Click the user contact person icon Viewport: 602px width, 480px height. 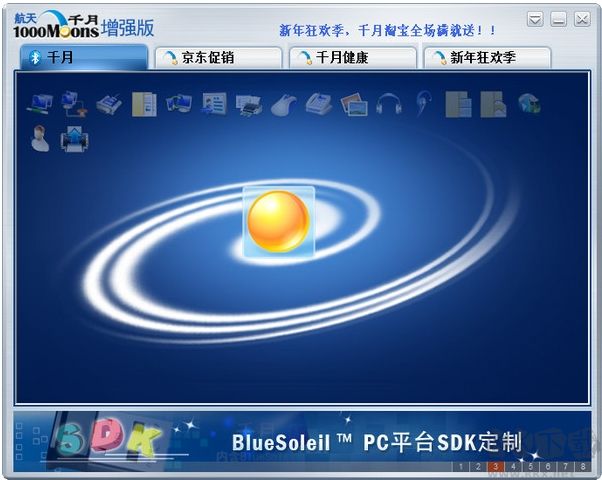(40, 138)
